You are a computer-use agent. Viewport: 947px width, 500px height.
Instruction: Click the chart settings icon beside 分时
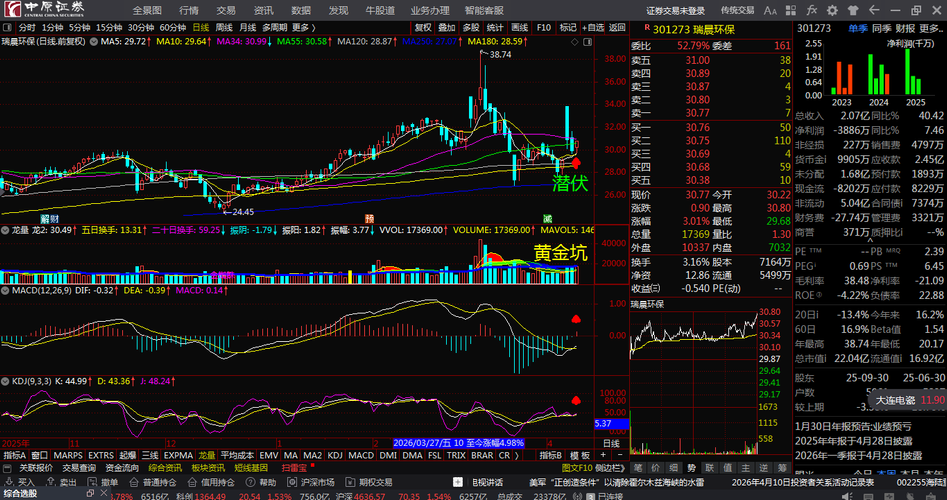8,27
